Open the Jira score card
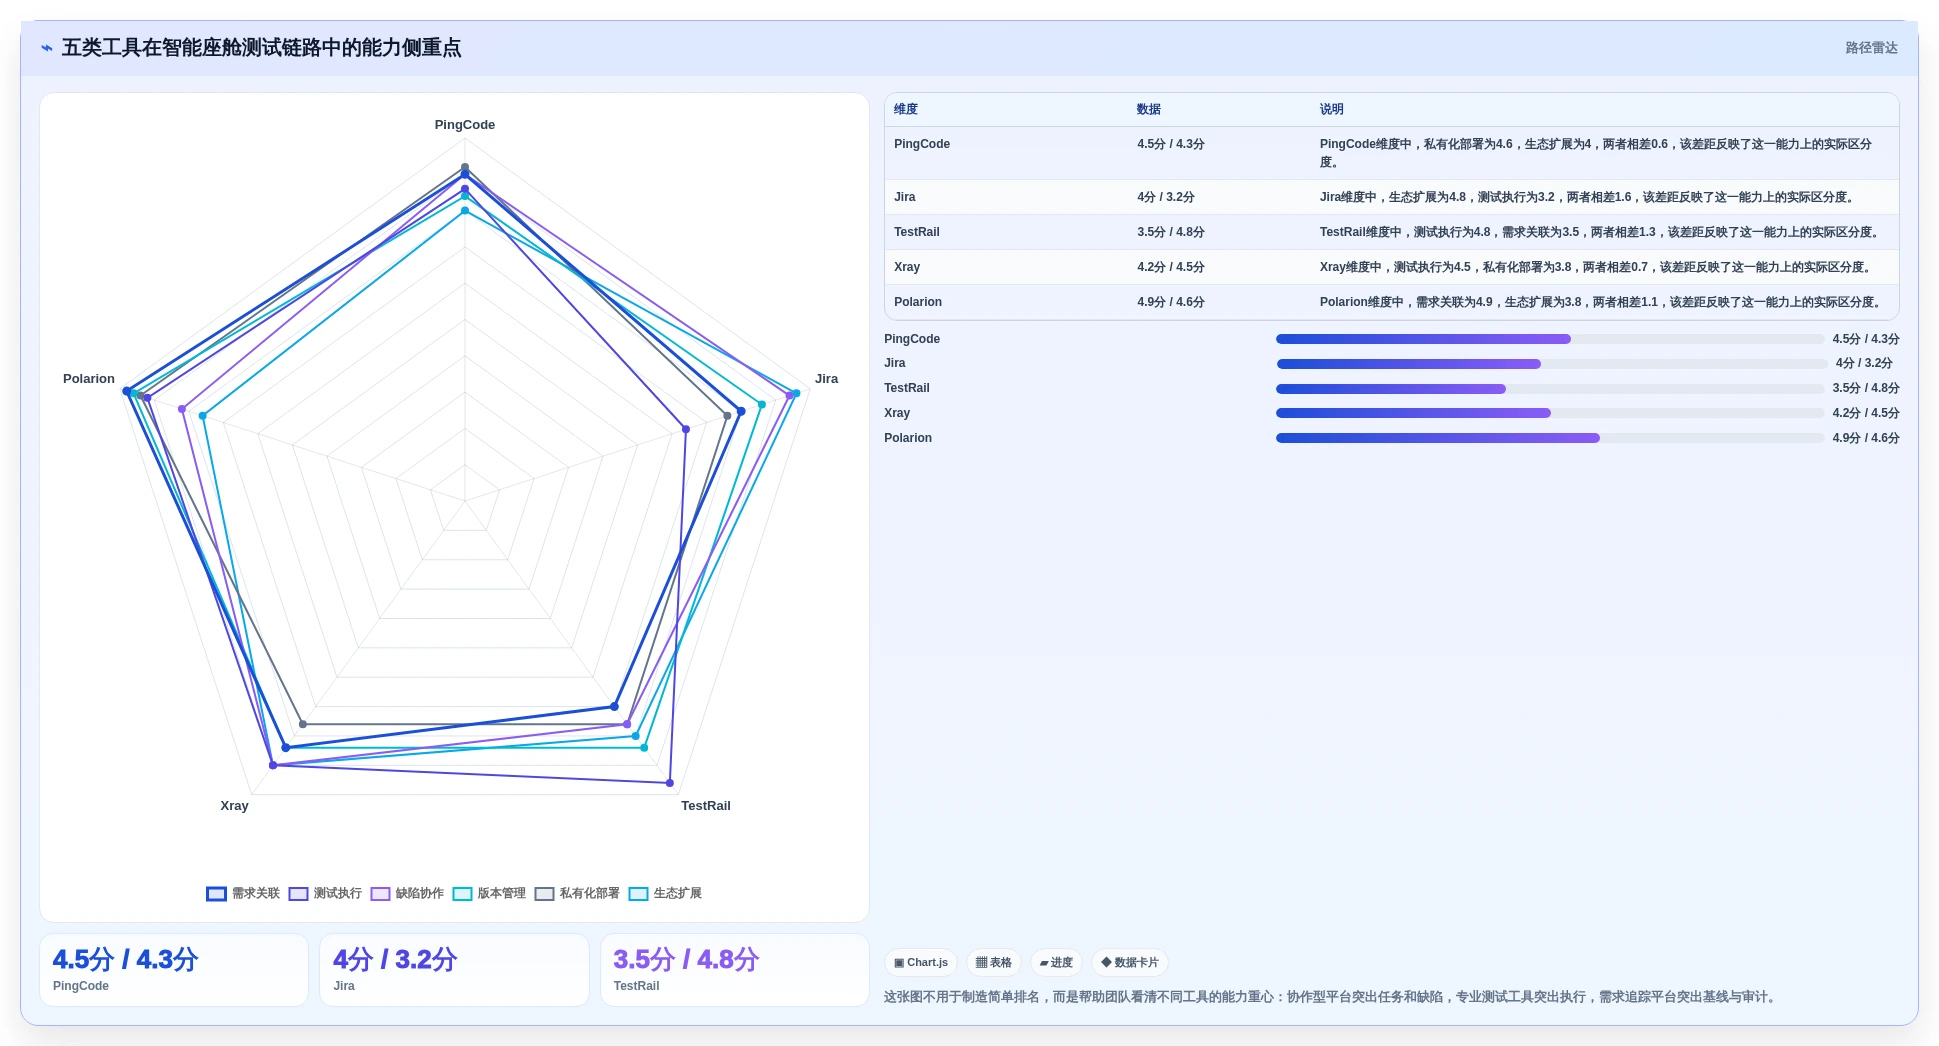1939x1046 pixels. click(x=454, y=970)
